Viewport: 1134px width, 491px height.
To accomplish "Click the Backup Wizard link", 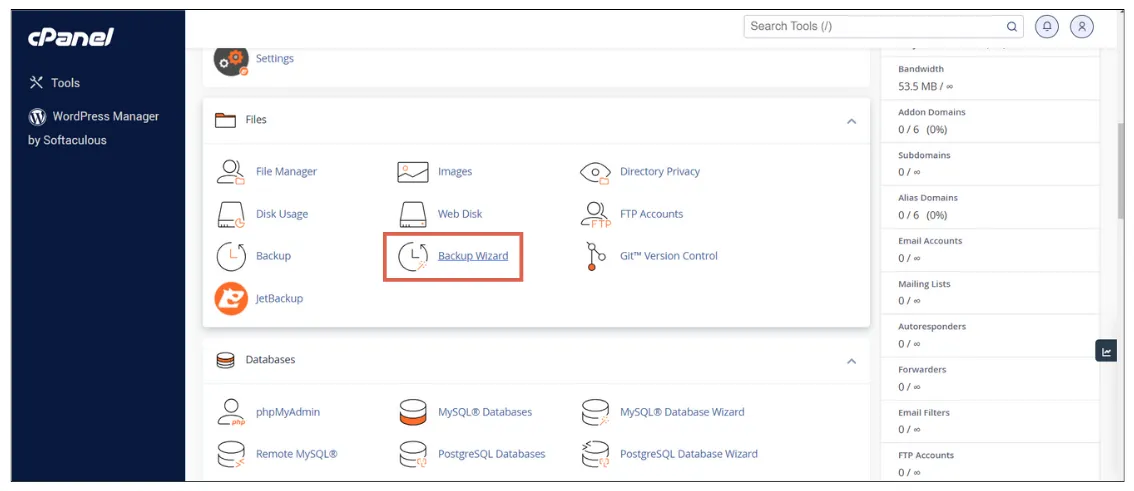I will (x=473, y=256).
